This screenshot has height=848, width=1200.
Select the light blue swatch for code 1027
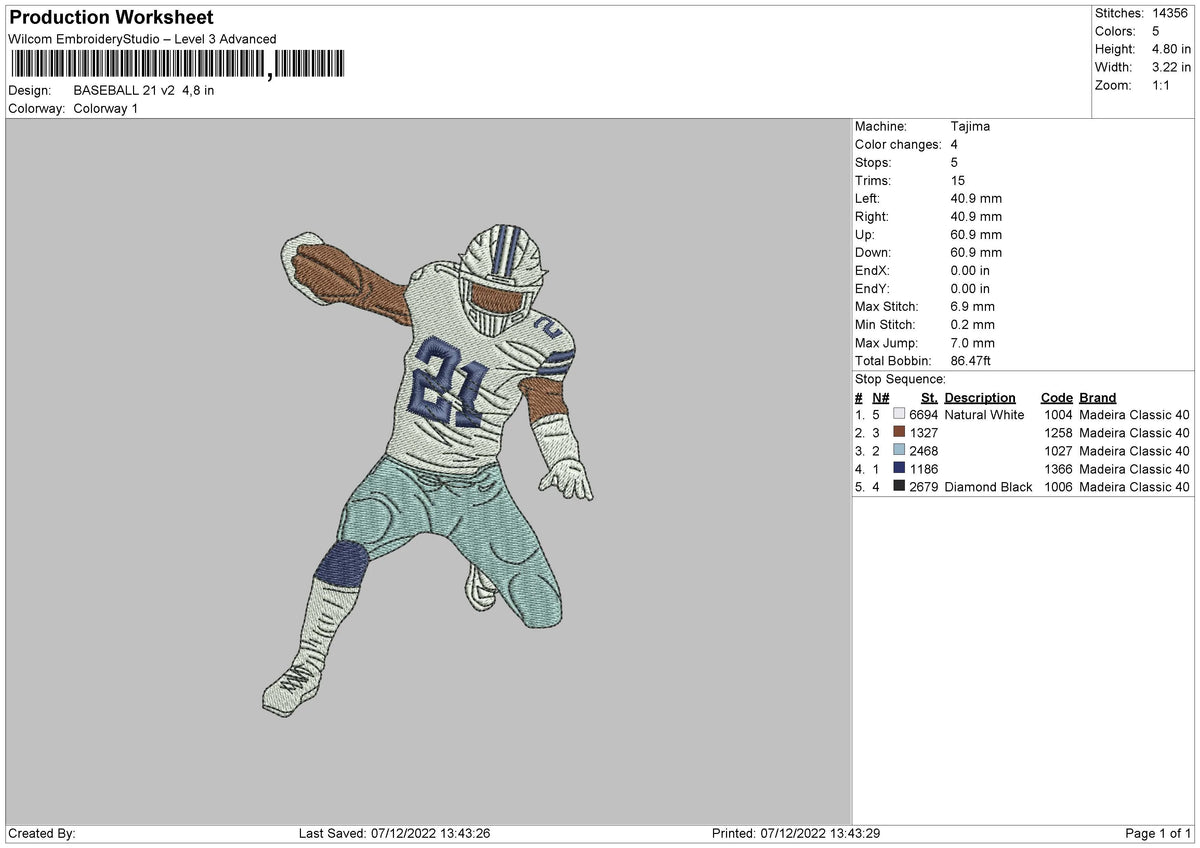(899, 450)
